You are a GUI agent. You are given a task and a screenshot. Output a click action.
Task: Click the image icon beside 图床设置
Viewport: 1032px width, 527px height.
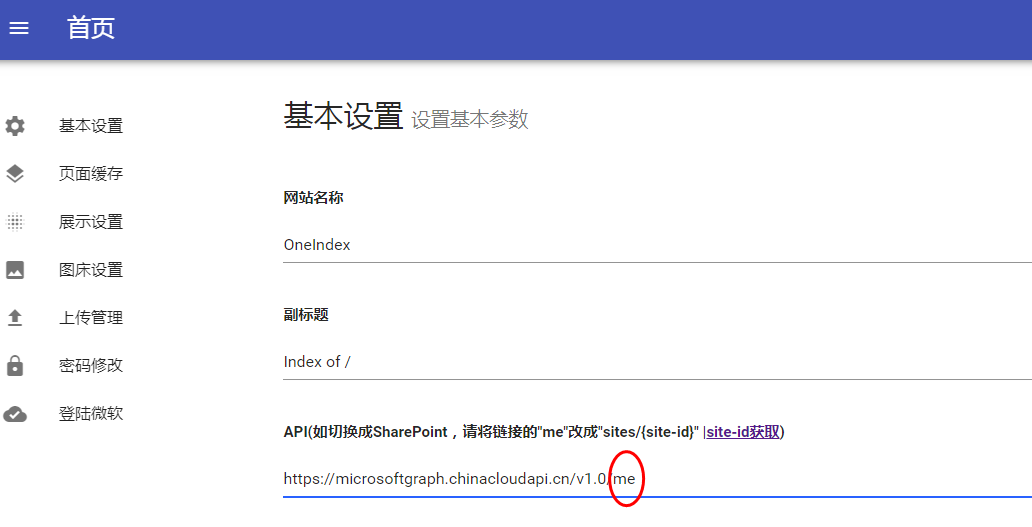[x=15, y=270]
